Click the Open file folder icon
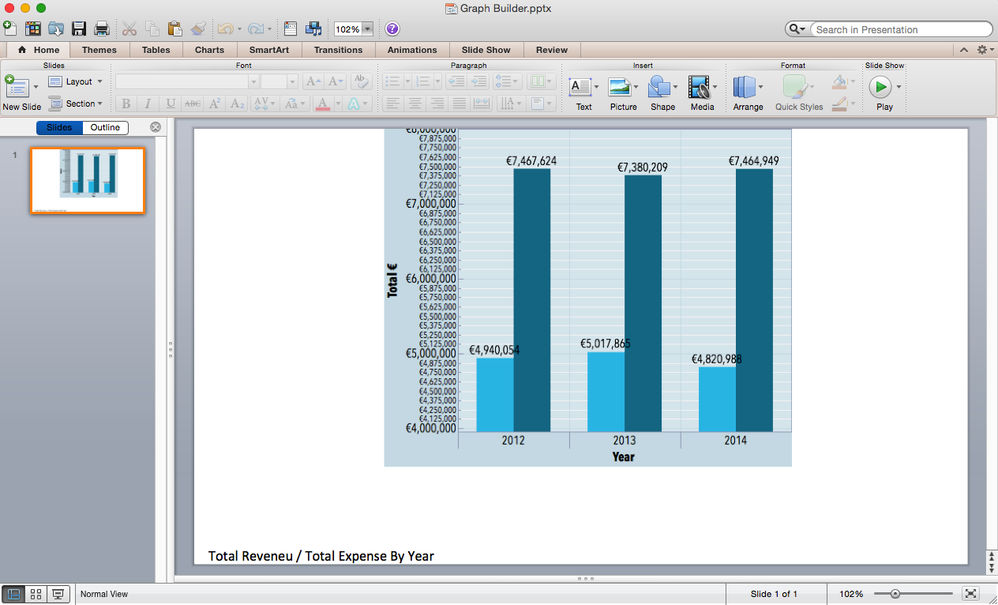The width and height of the screenshot is (998, 605). coord(56,29)
